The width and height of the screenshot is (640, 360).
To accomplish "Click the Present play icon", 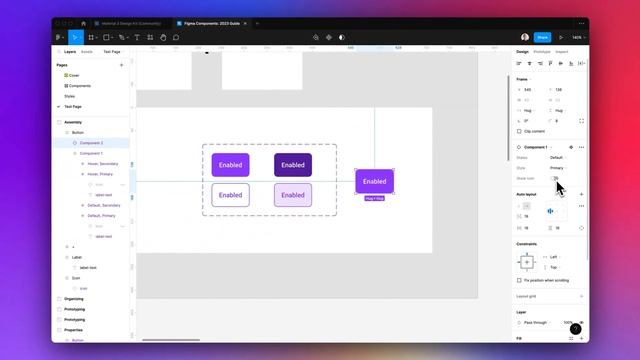I will (x=561, y=37).
